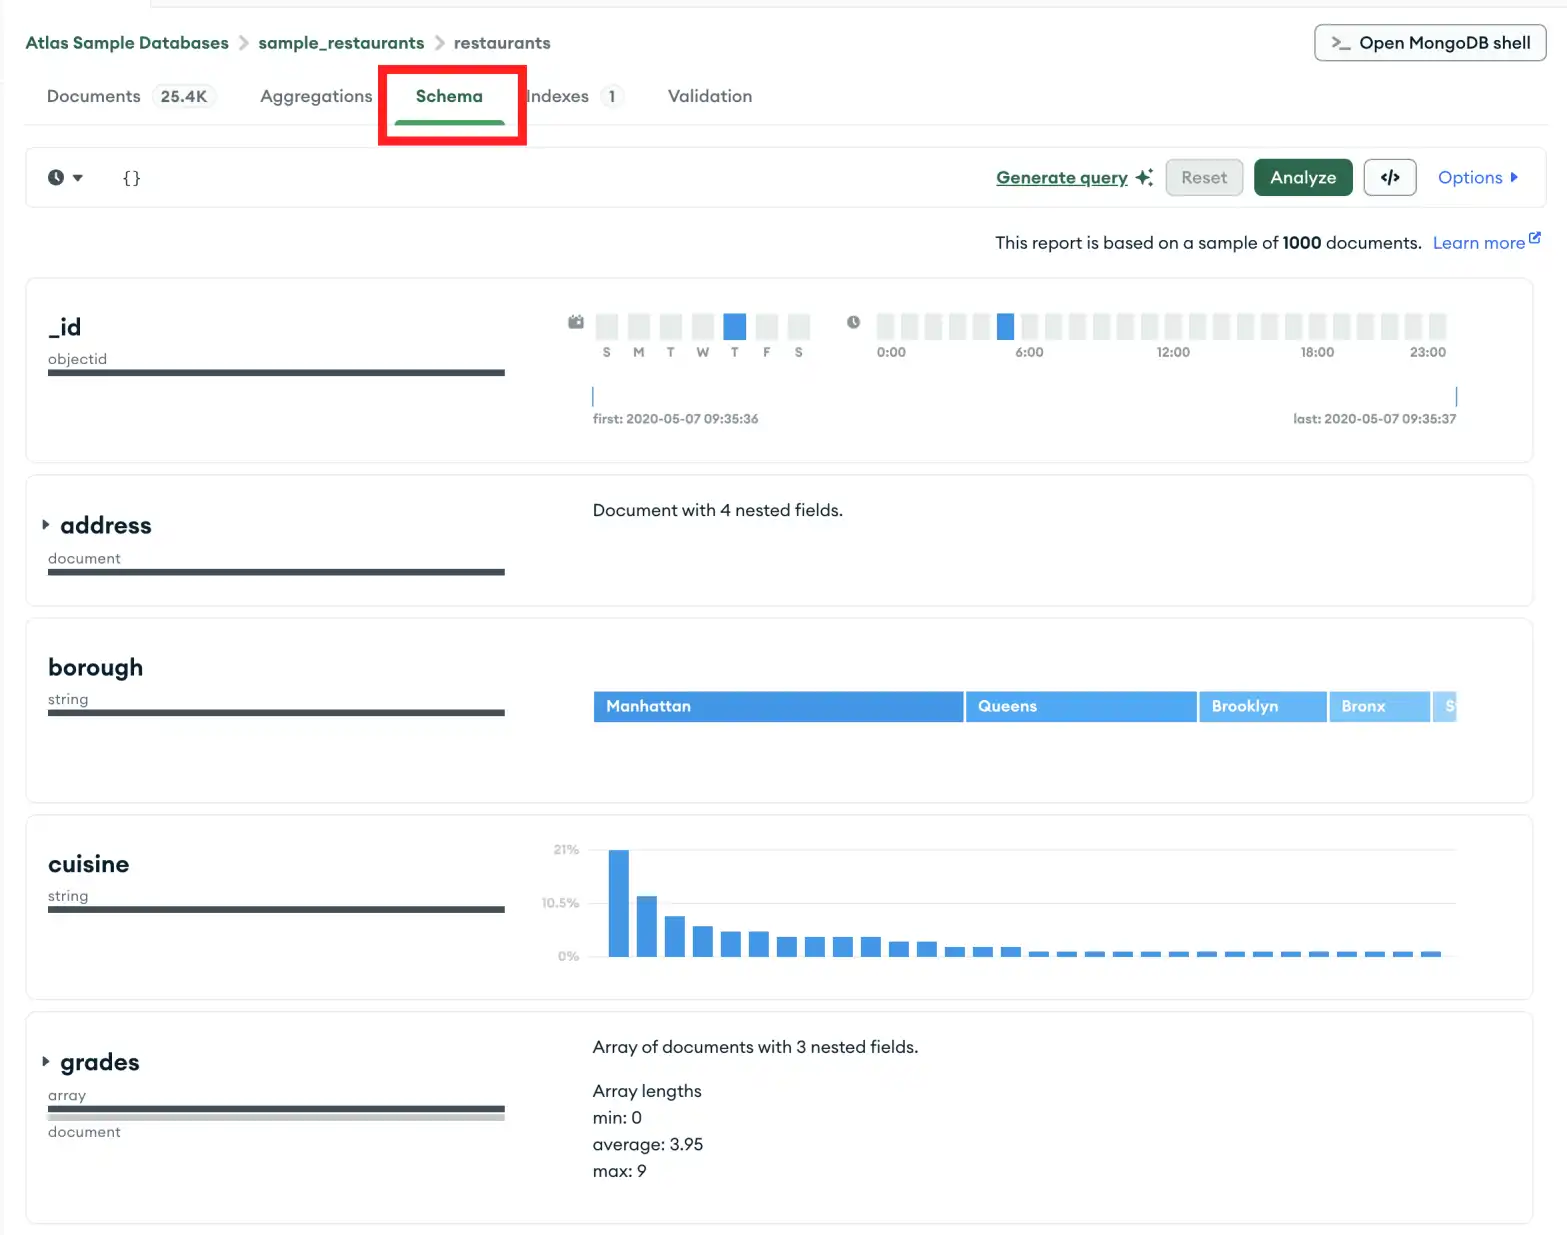This screenshot has height=1235, width=1567.
Task: Click the export code icon button
Action: point(1389,178)
